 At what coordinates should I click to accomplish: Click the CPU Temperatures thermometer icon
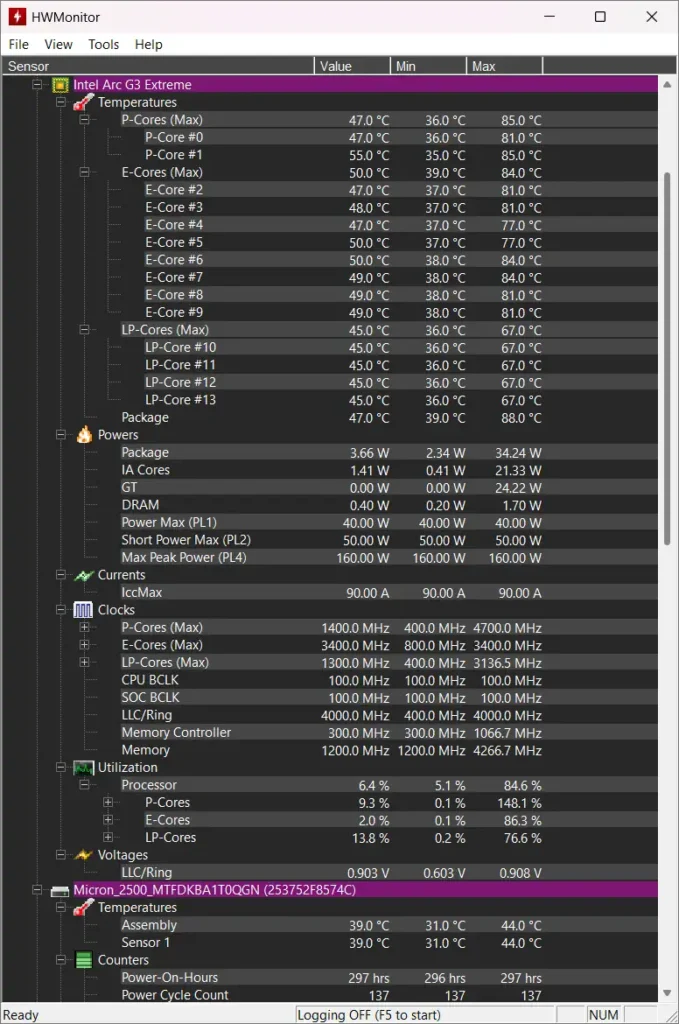[84, 103]
